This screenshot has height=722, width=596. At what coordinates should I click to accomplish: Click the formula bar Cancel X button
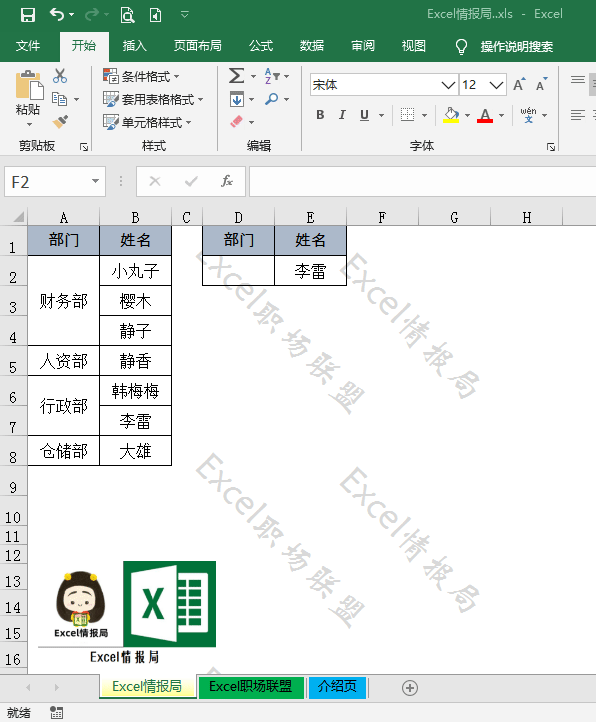click(x=155, y=181)
